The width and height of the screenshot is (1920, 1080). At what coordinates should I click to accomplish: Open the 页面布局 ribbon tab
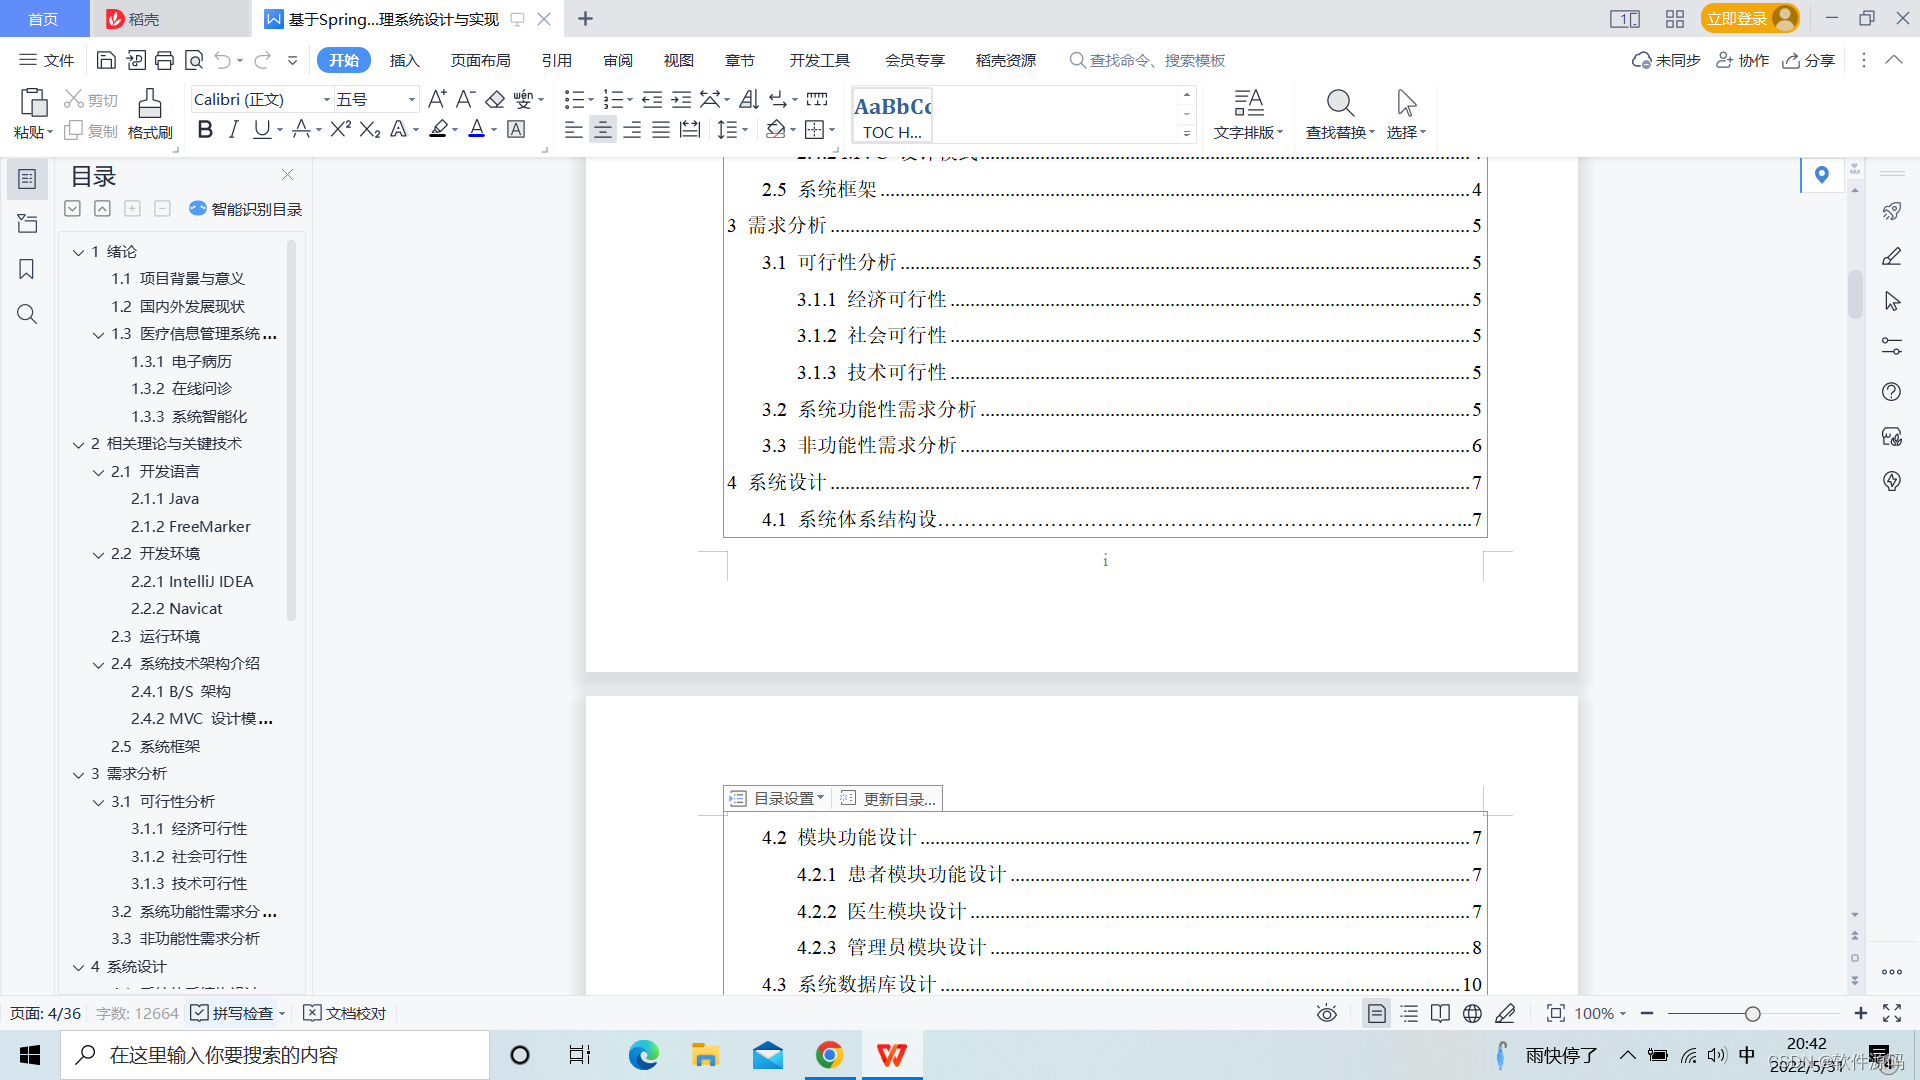click(x=480, y=60)
